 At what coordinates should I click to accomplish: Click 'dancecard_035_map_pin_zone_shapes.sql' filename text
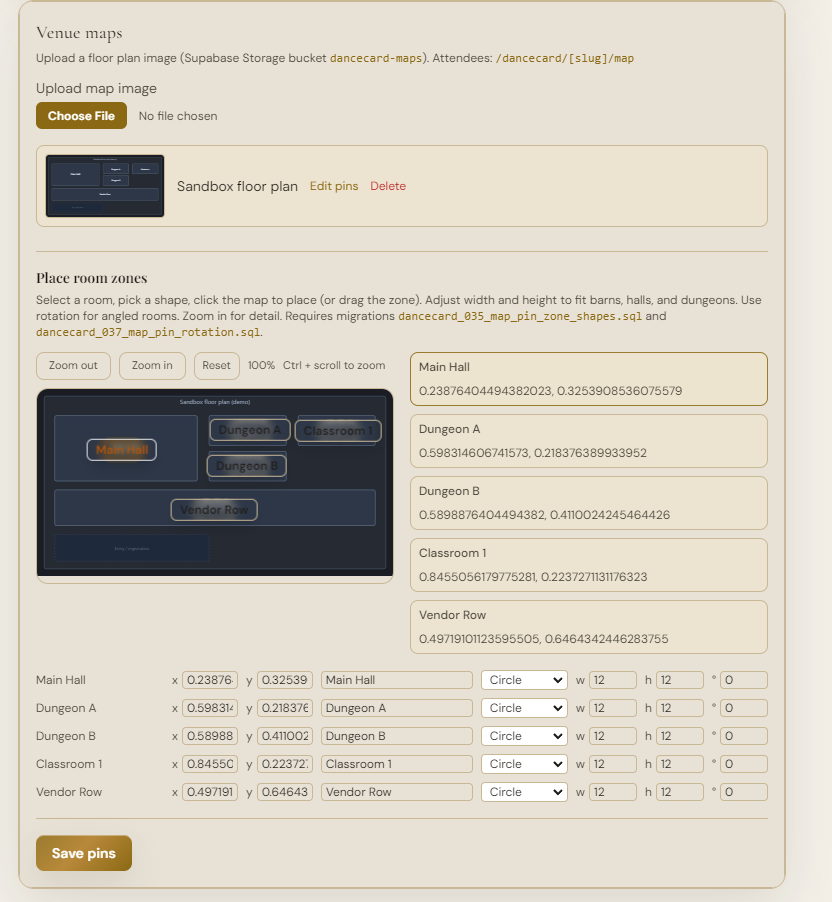tap(520, 316)
